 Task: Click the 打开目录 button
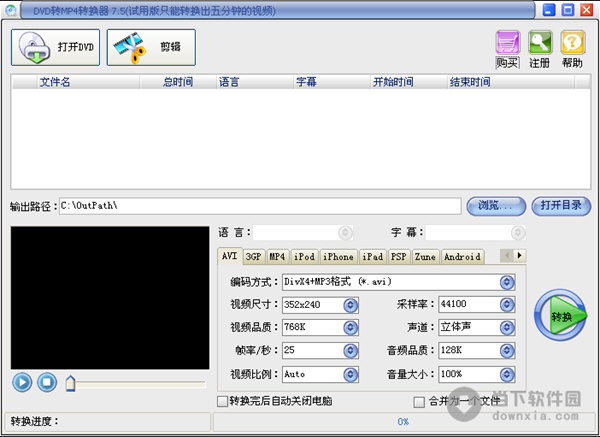tap(559, 205)
